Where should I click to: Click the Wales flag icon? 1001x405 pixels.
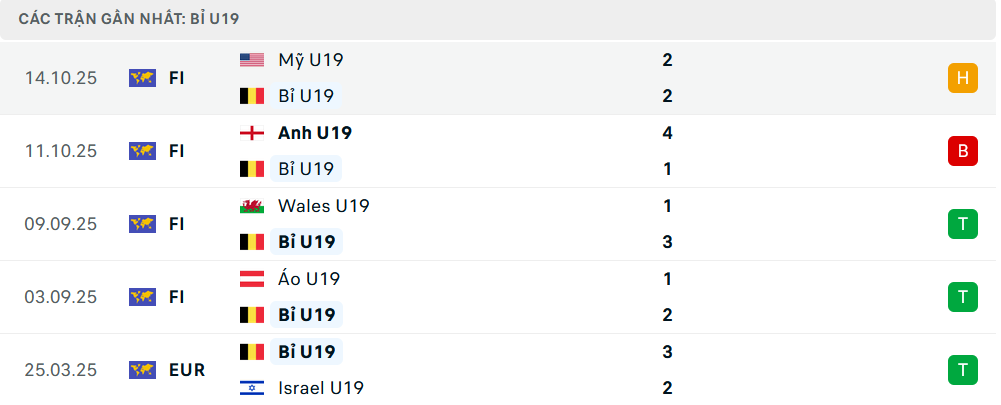[251, 206]
